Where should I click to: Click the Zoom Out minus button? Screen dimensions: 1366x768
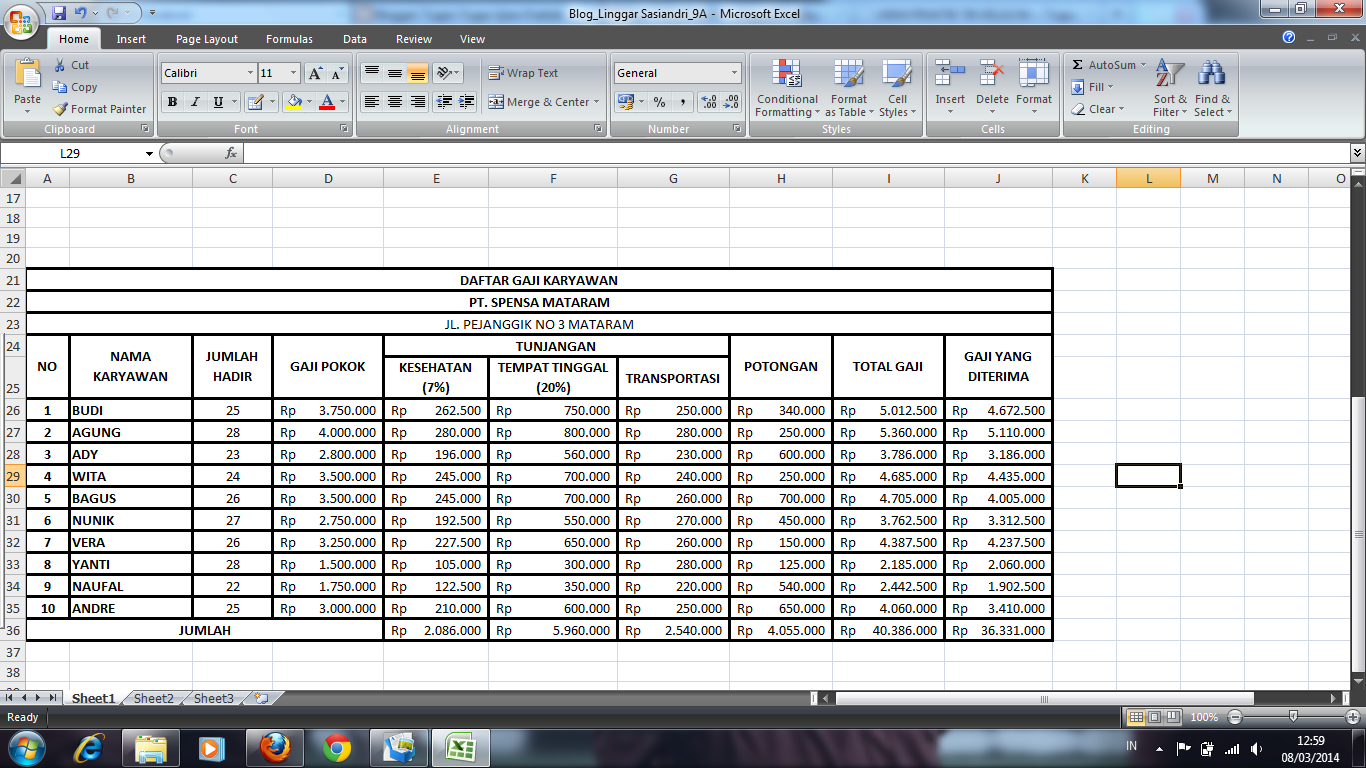[1235, 717]
